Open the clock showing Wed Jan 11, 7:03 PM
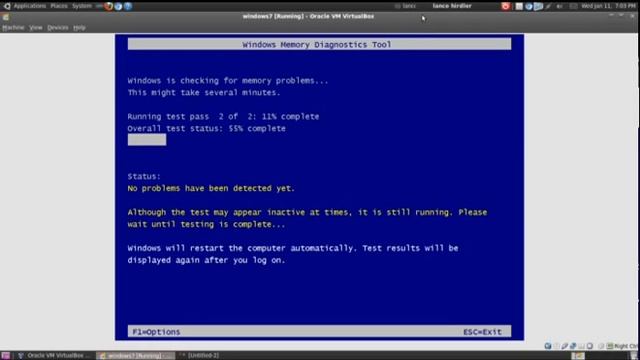Viewport: 640px width, 360px height. (609, 6)
